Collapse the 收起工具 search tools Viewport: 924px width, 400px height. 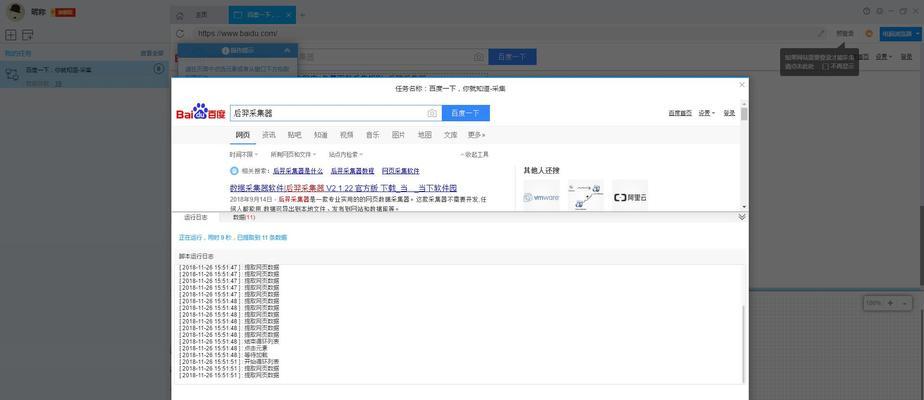(x=474, y=154)
